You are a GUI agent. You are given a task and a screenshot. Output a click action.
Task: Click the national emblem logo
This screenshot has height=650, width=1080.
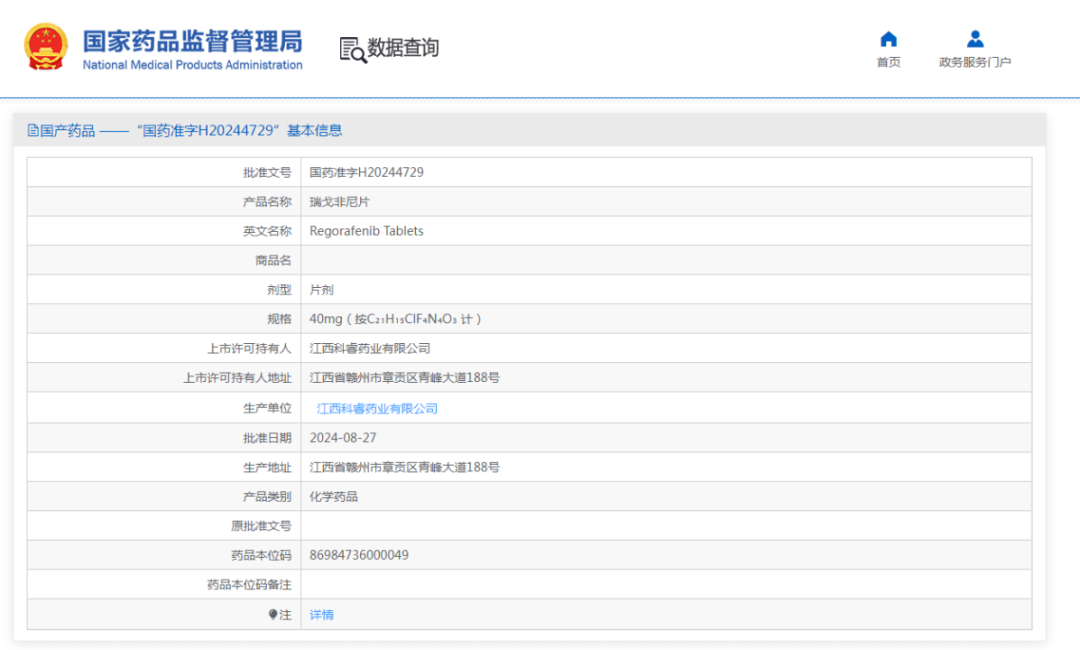[46, 47]
